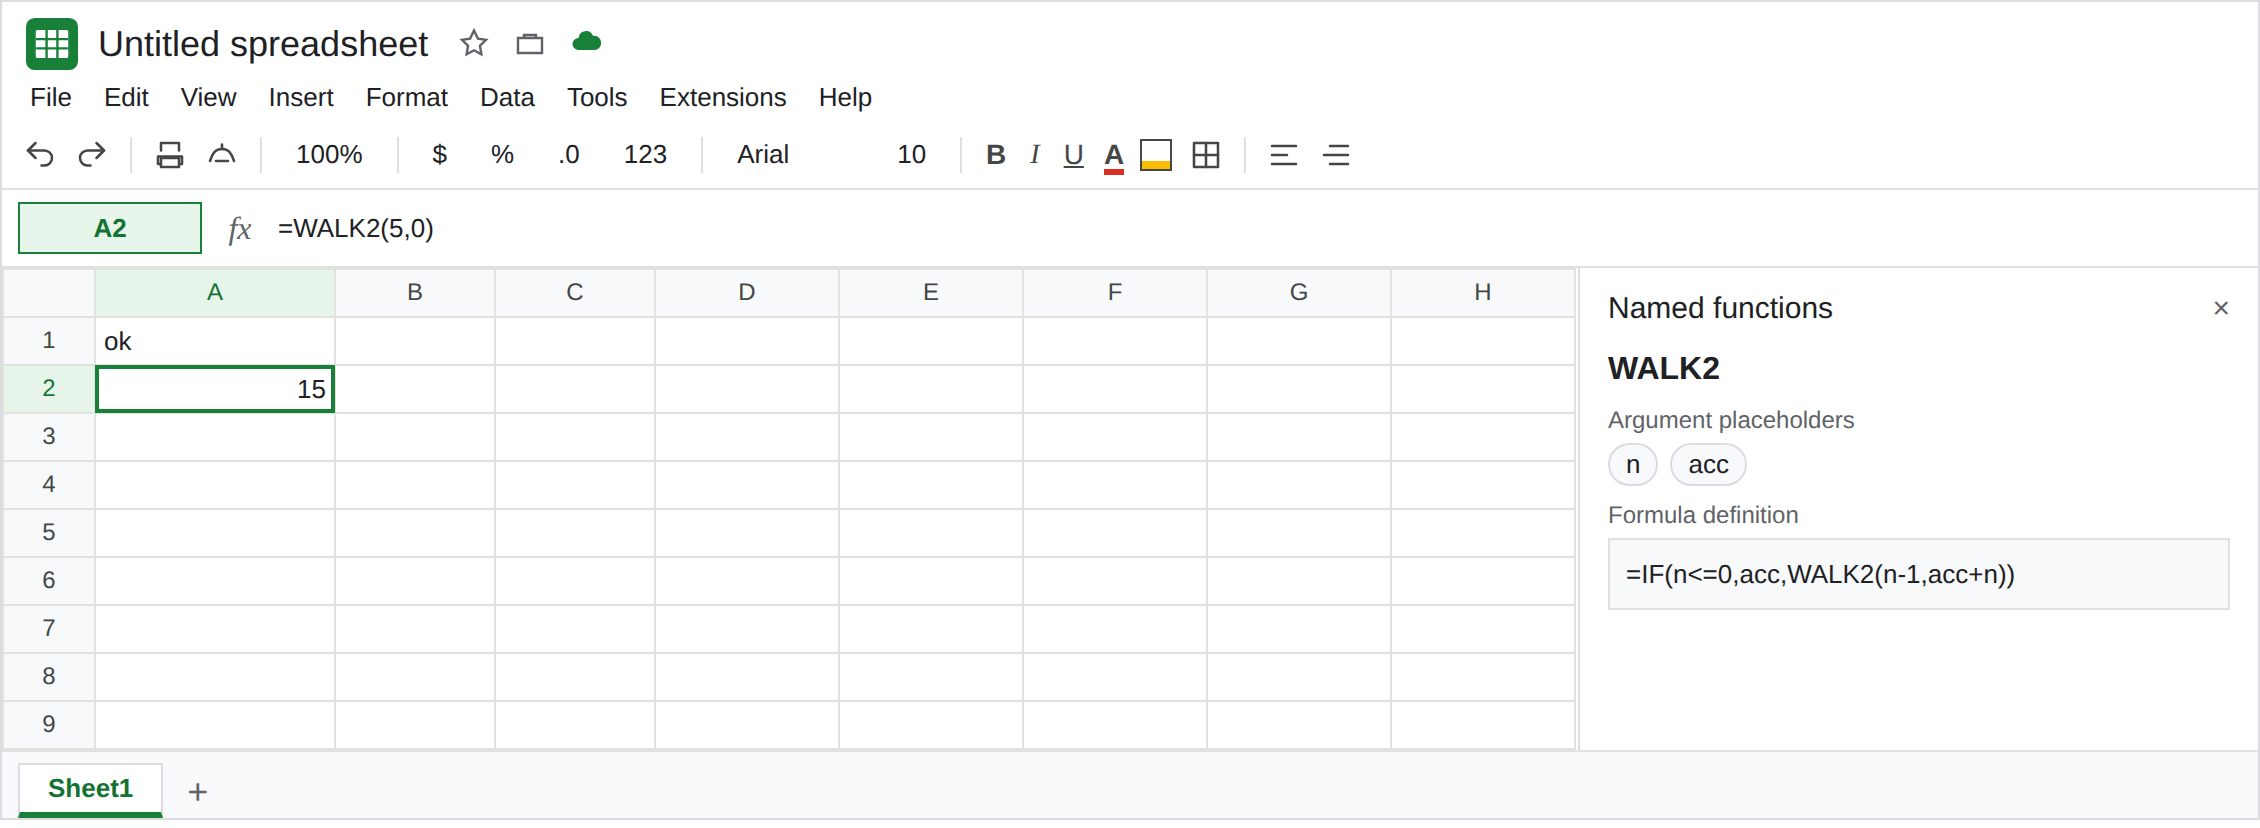The height and width of the screenshot is (828, 2260).
Task: Click the acc argument placeholder chip
Action: click(1708, 465)
